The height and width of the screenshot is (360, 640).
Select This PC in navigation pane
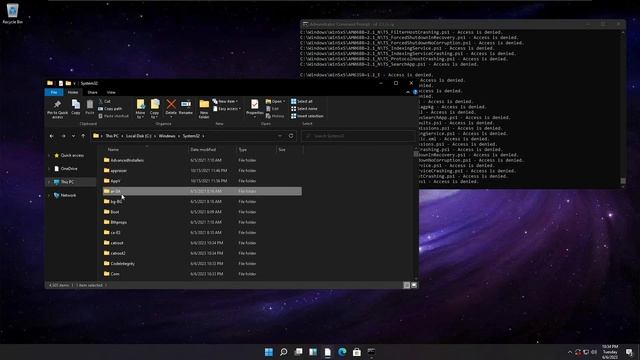[67, 182]
